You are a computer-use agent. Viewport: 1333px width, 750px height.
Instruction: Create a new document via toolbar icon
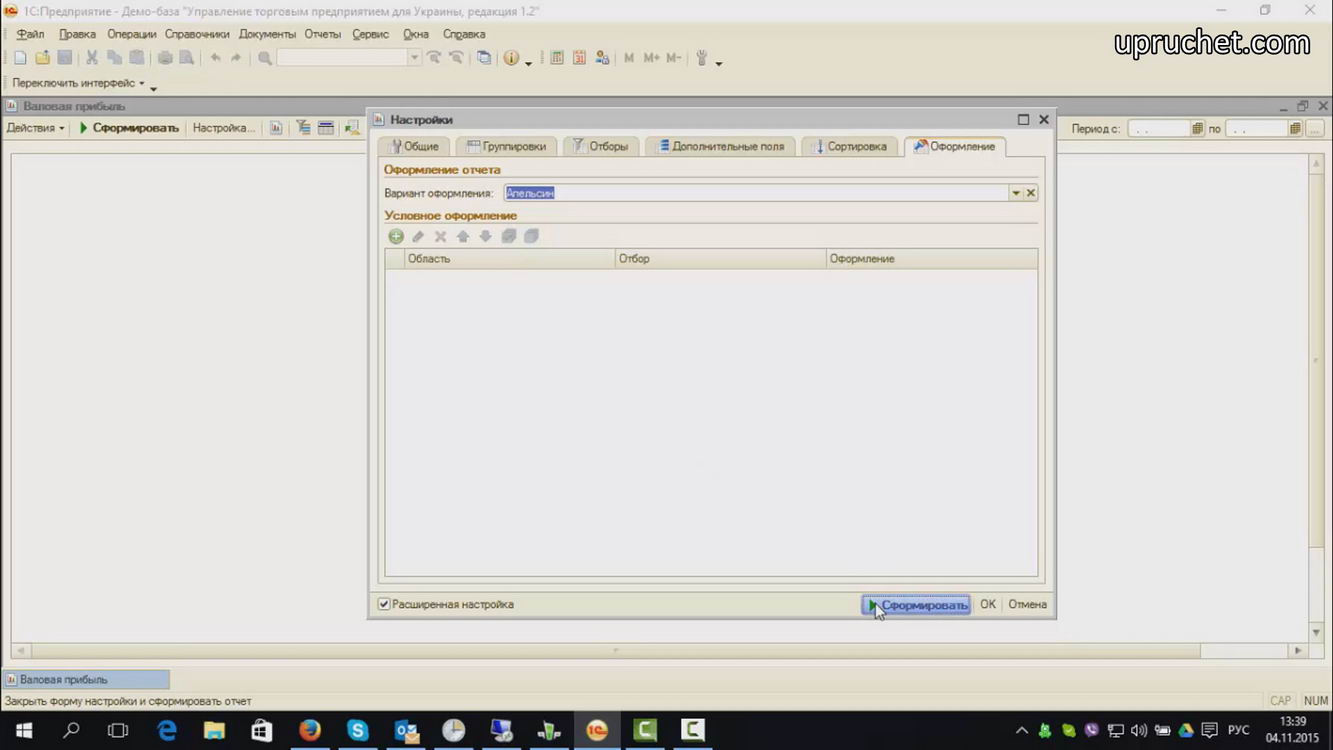click(x=20, y=58)
